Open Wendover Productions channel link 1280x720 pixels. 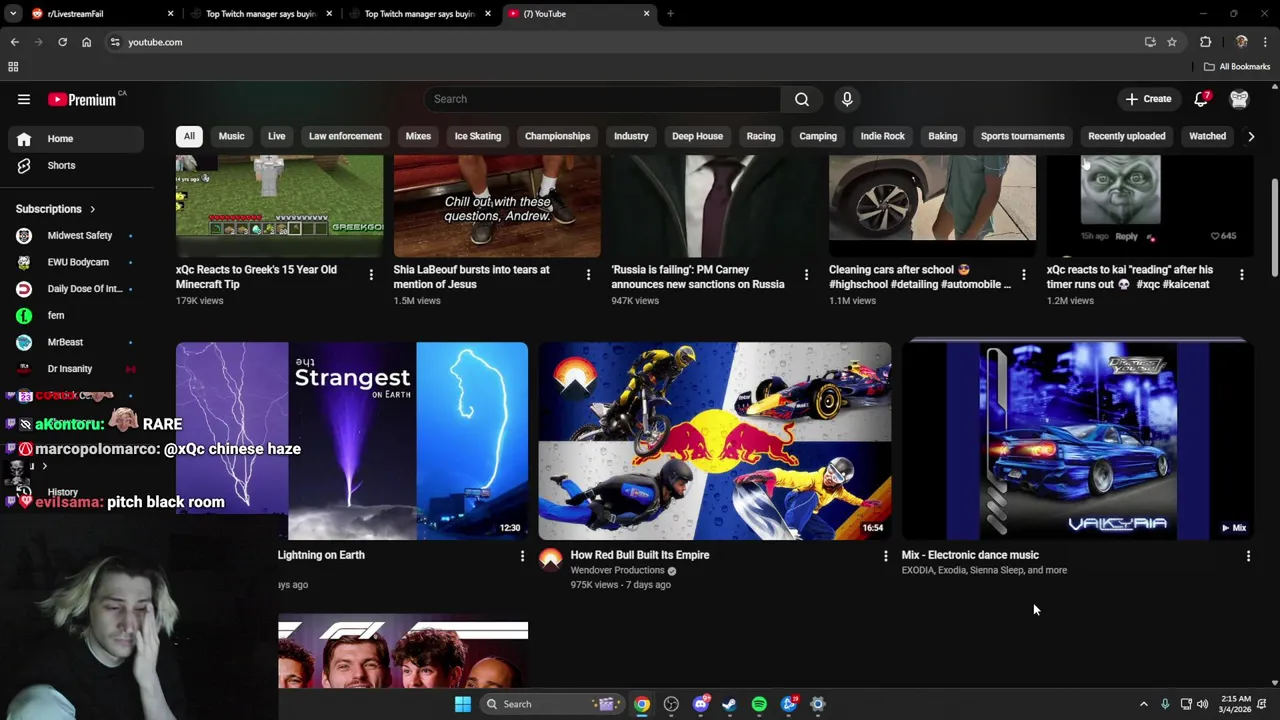click(x=617, y=570)
